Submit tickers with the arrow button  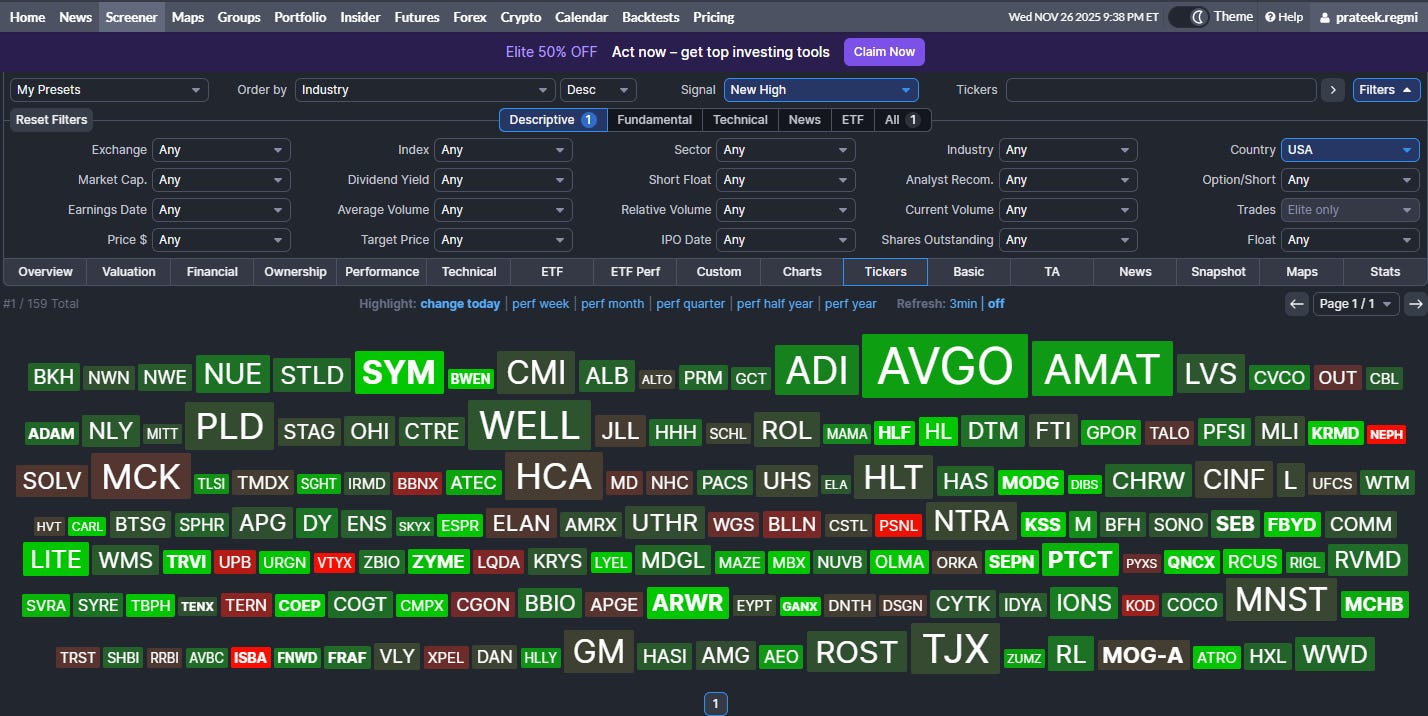tap(1332, 90)
